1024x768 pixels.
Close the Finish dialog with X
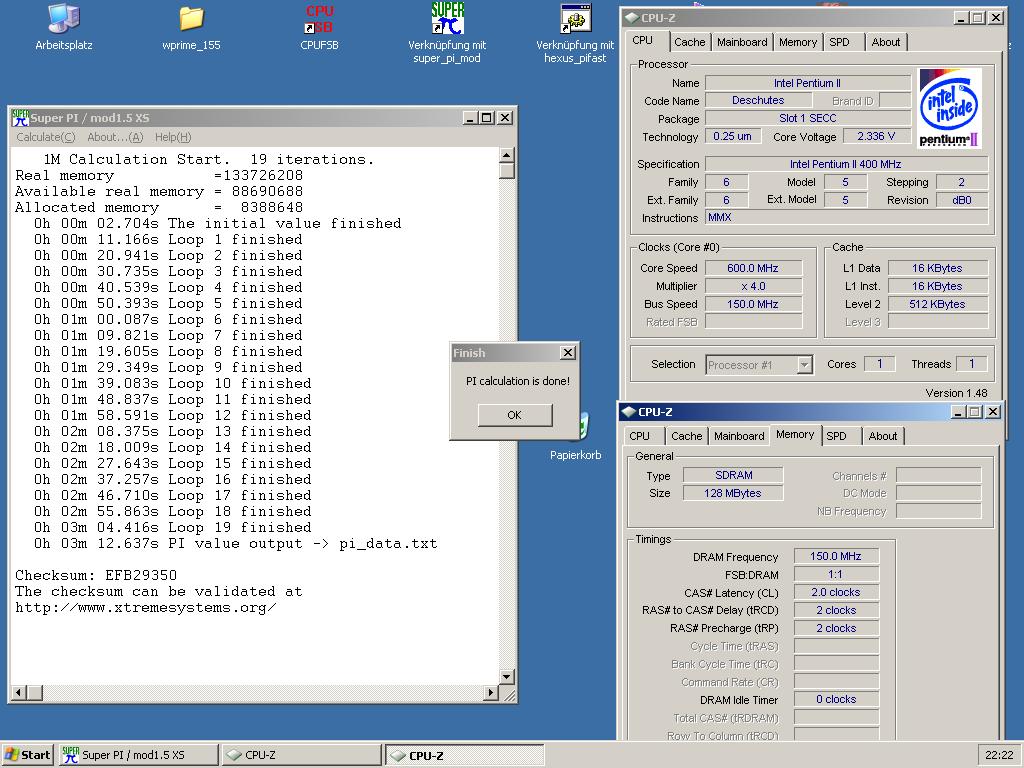tap(568, 353)
